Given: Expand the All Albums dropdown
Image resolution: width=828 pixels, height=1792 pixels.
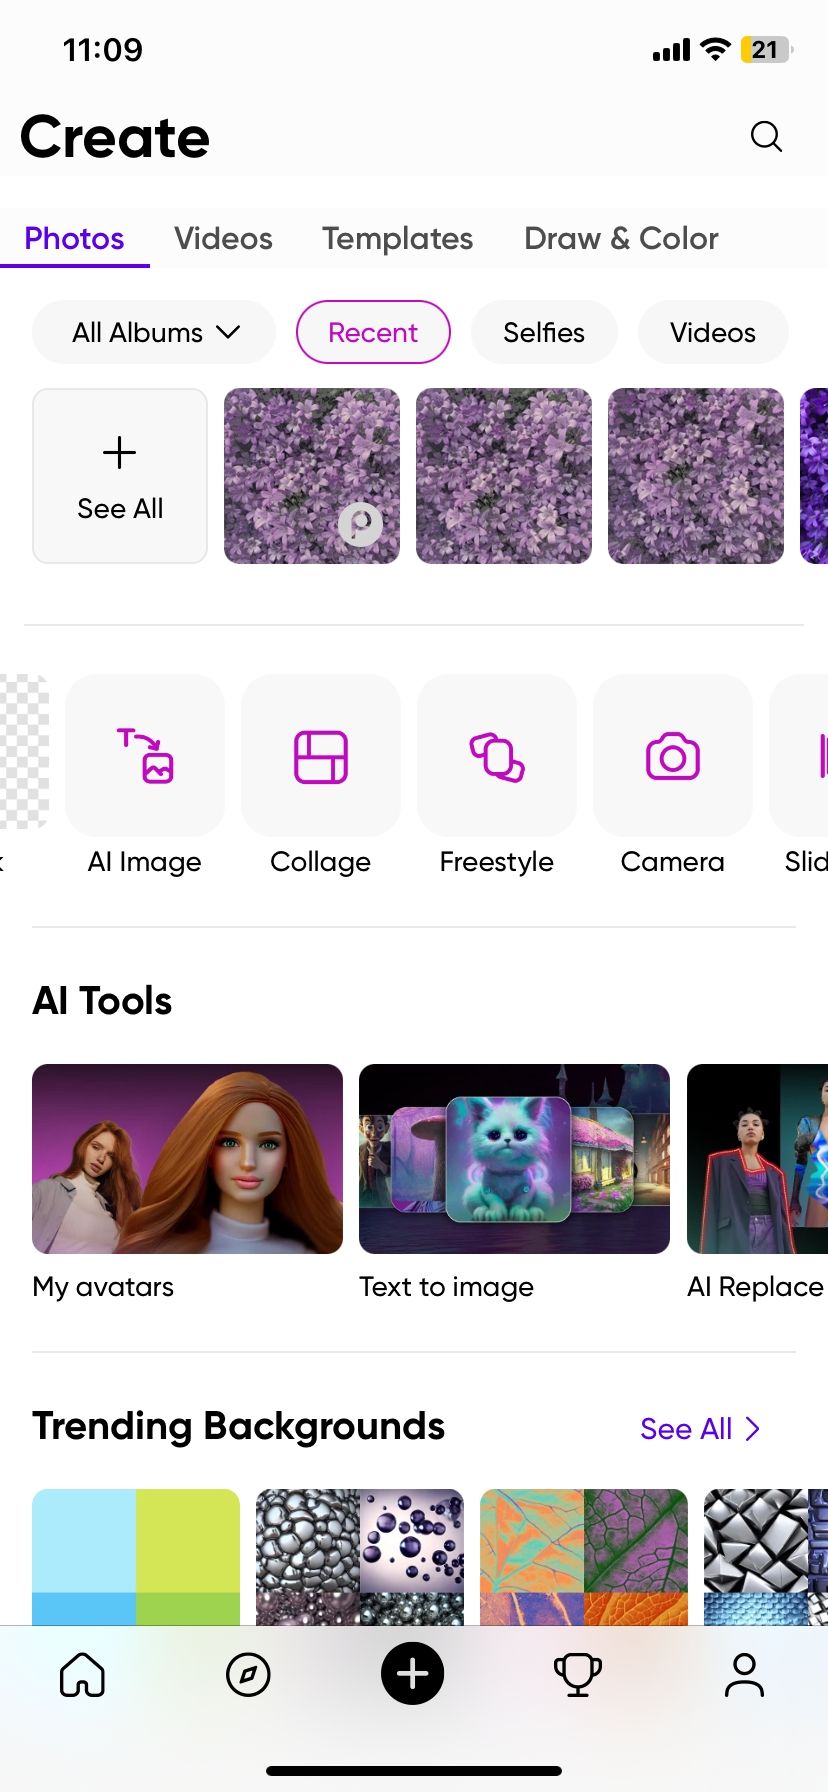Looking at the screenshot, I should (154, 332).
